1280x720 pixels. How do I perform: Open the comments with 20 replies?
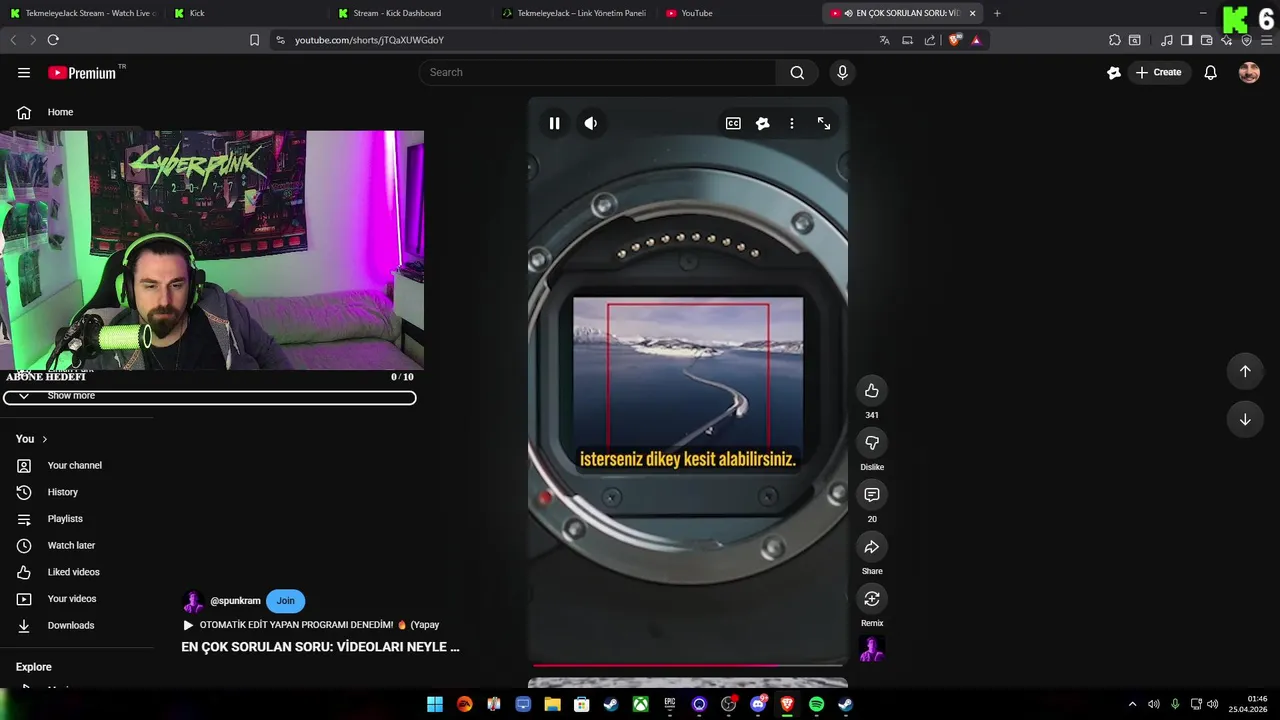872,494
